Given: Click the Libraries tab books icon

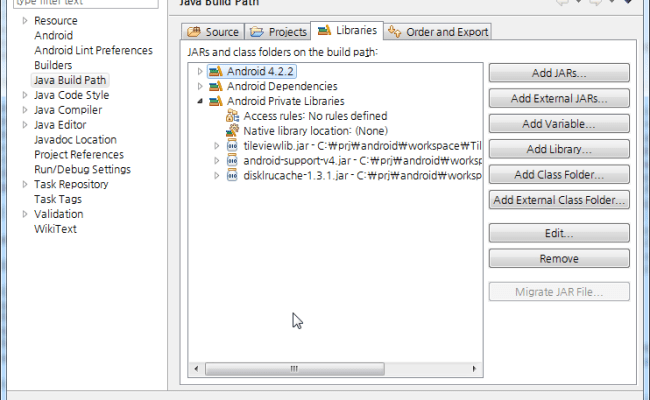Looking at the screenshot, I should [324, 30].
